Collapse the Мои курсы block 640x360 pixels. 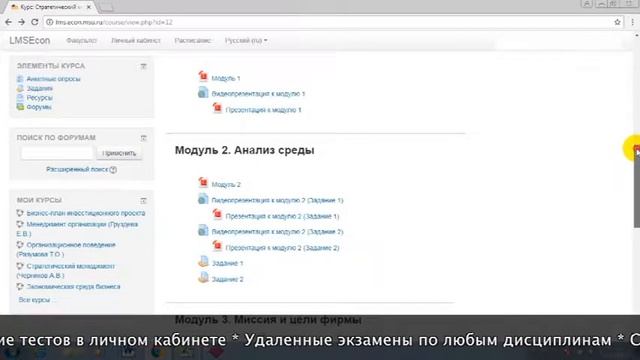coord(143,200)
